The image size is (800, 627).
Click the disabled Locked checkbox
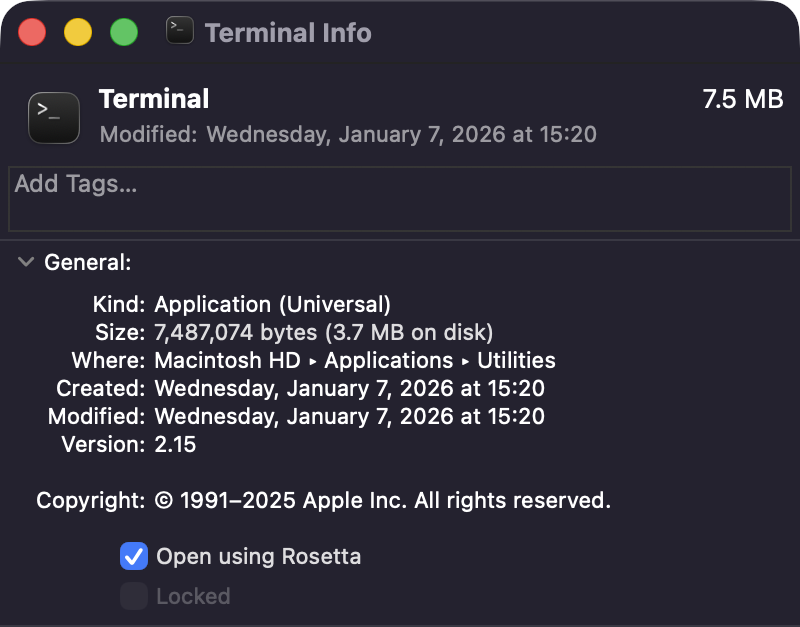[134, 596]
